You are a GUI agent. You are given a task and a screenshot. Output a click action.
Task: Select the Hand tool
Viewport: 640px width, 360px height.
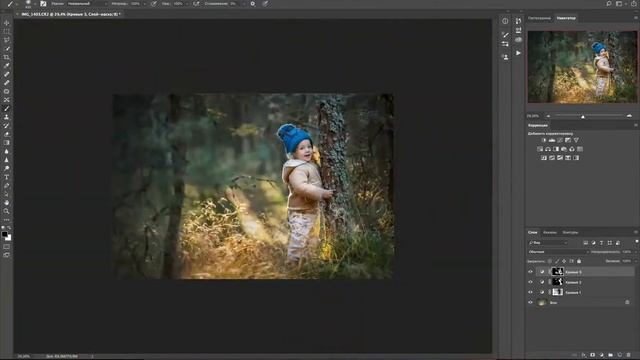point(7,203)
